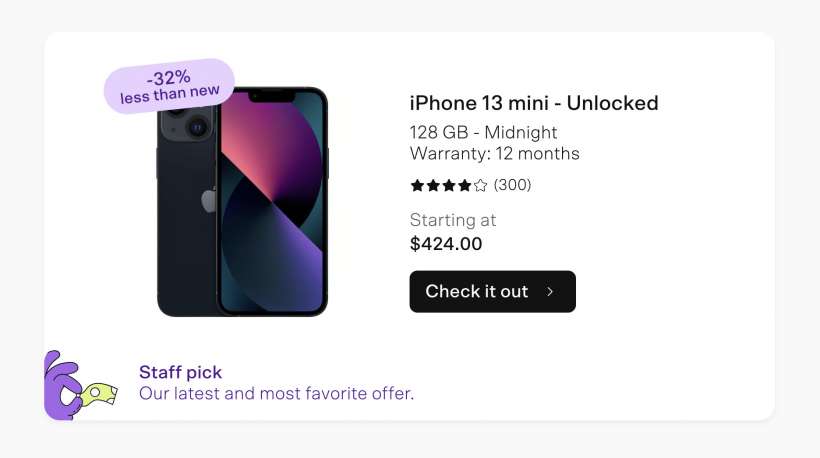Click the -32% less than new badge
Image resolution: width=820 pixels, height=458 pixels.
169,86
